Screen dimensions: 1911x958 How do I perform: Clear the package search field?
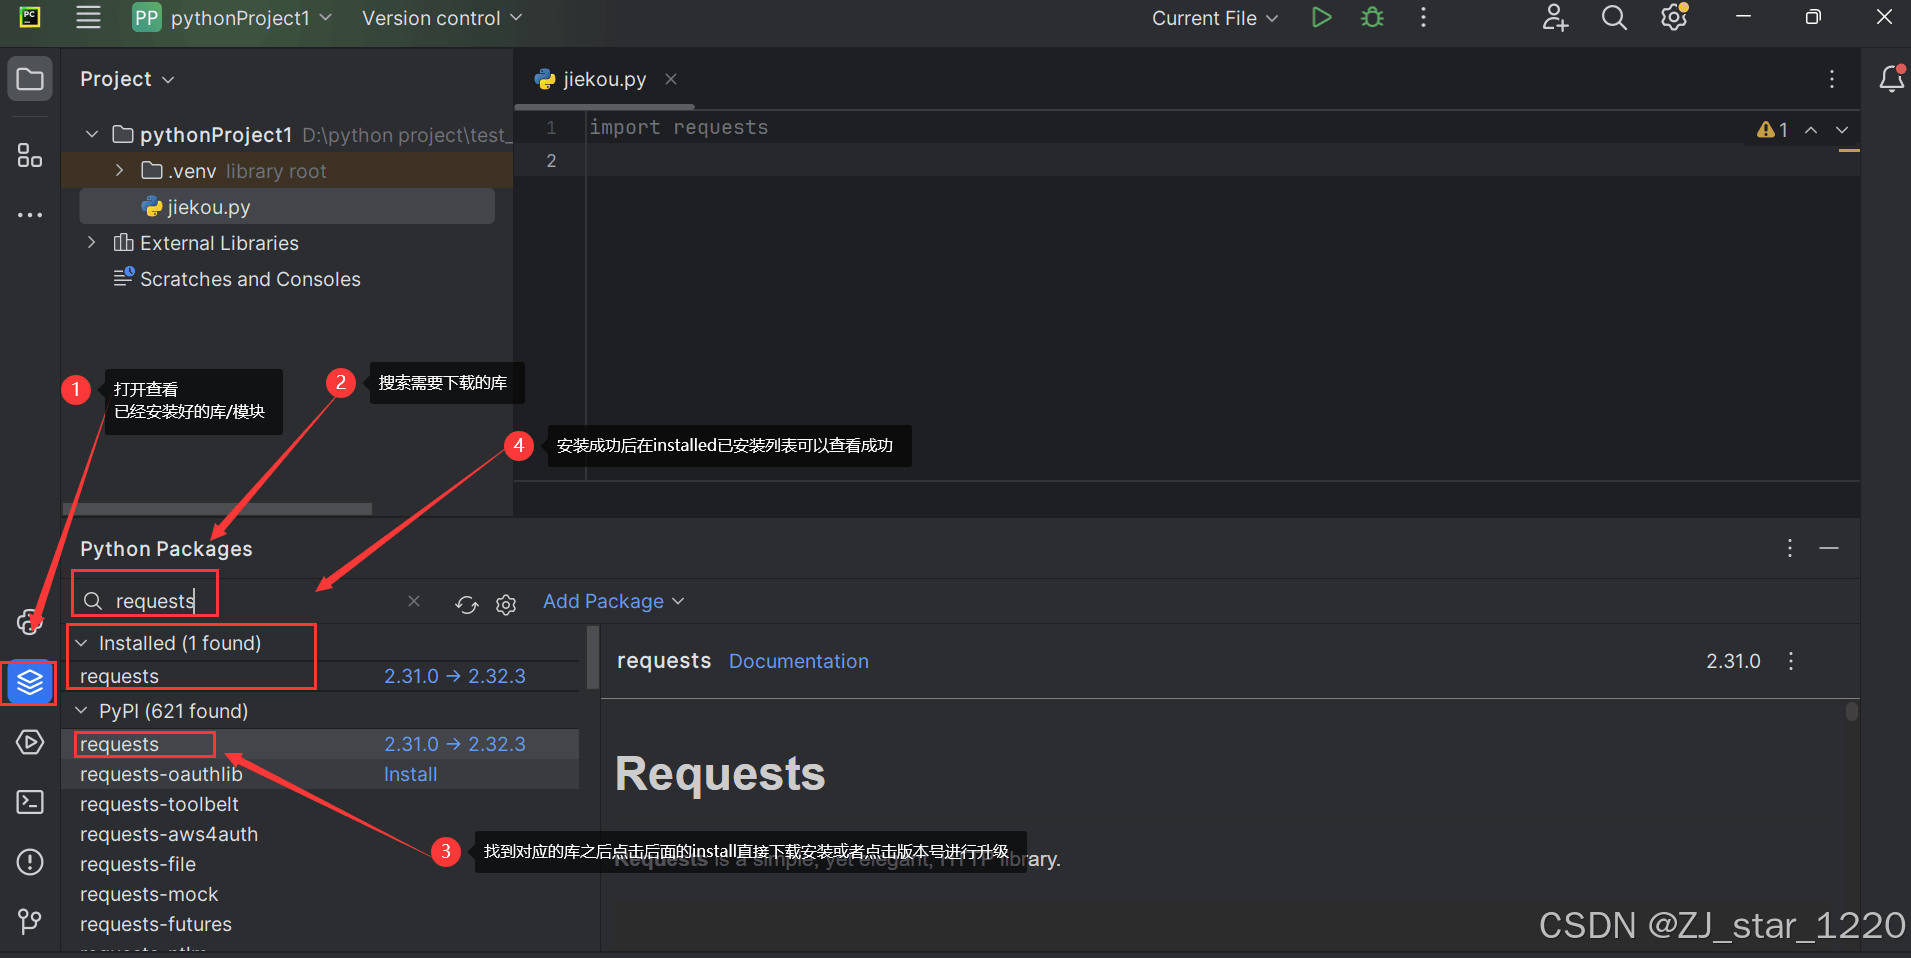click(x=414, y=601)
